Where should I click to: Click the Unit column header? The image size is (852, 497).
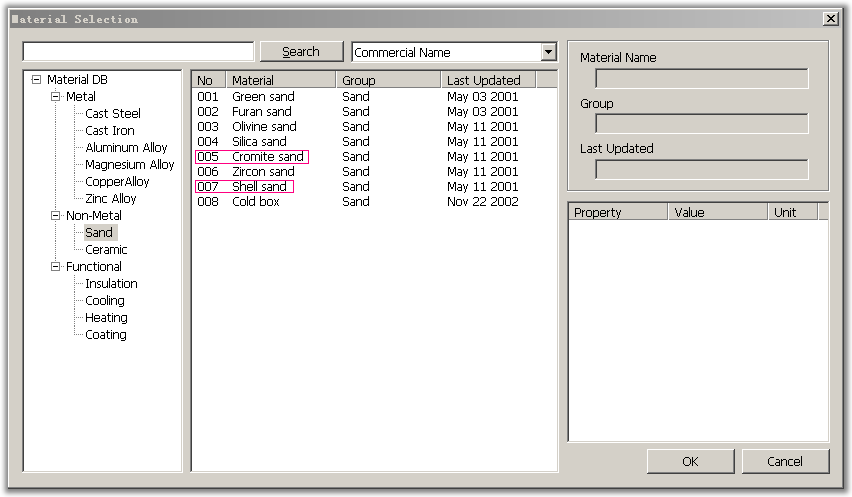click(793, 212)
